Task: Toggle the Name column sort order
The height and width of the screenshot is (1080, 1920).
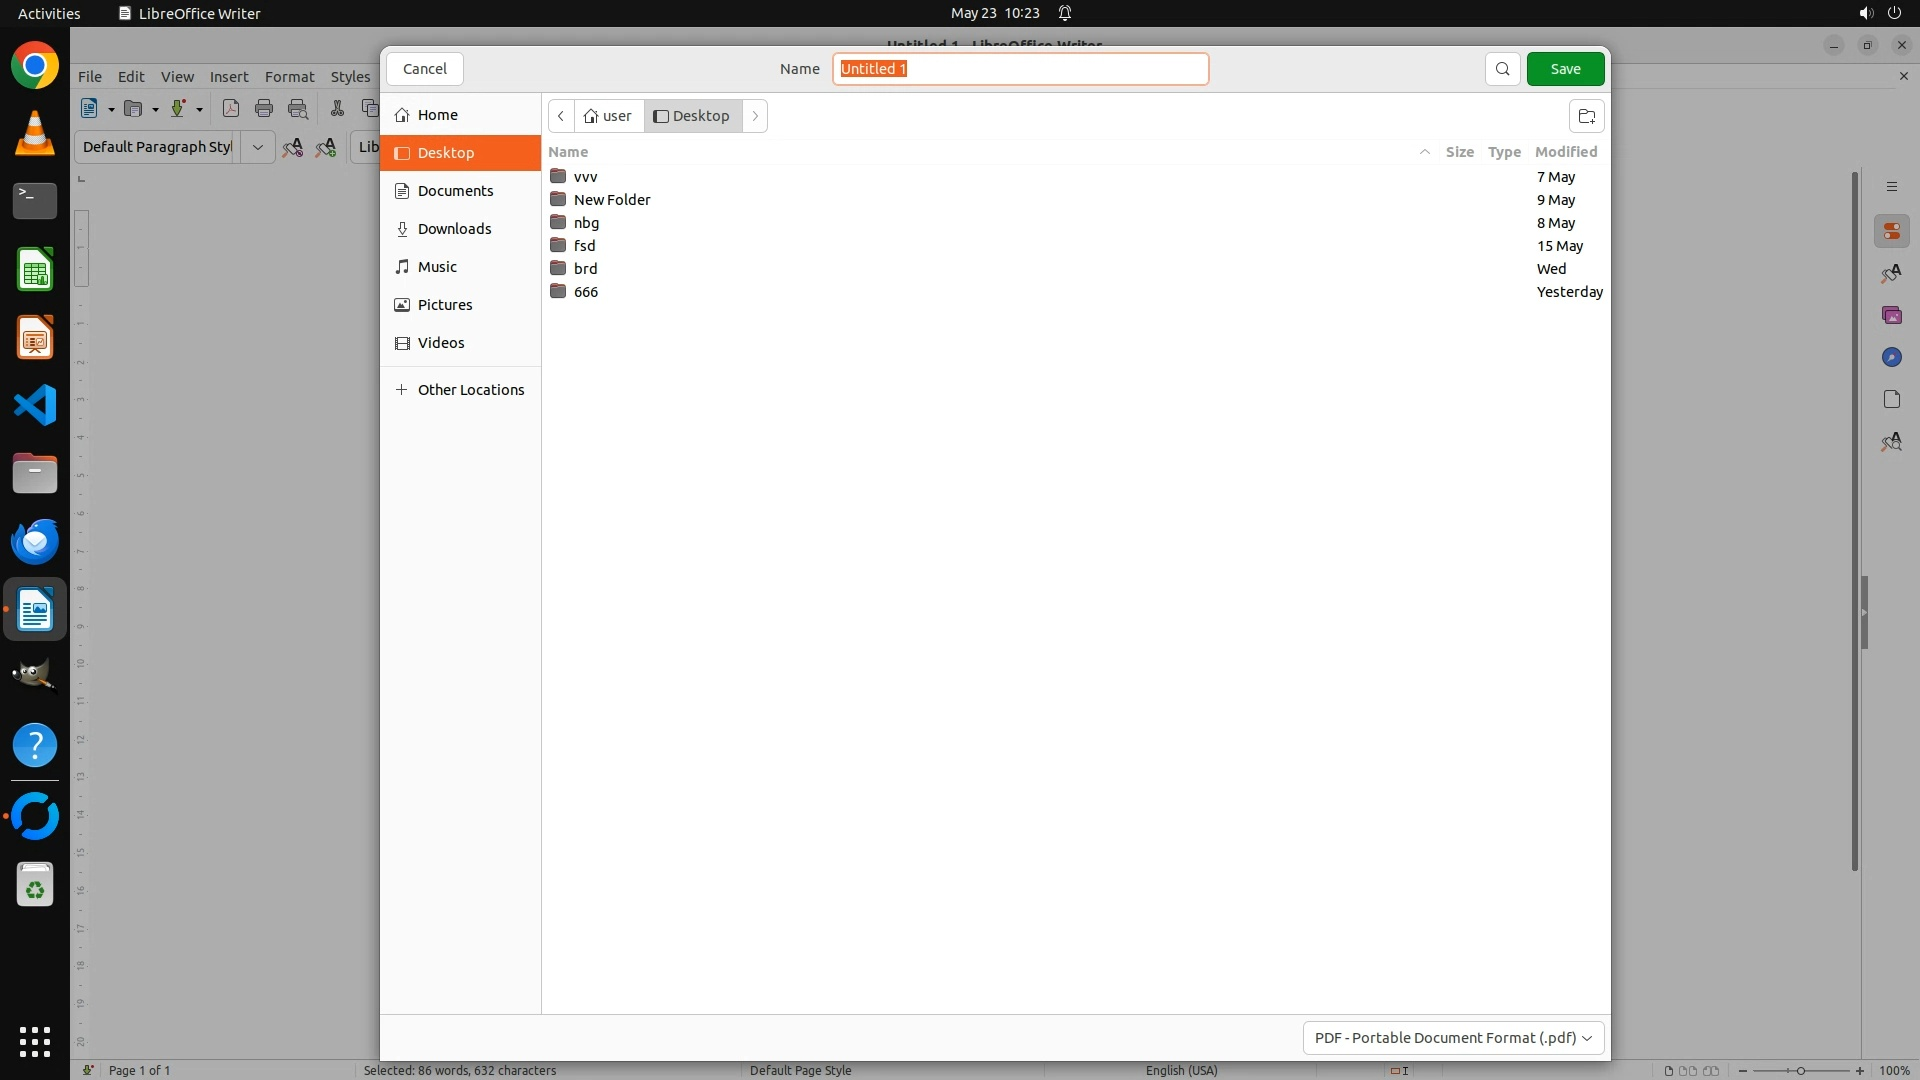Action: (568, 152)
